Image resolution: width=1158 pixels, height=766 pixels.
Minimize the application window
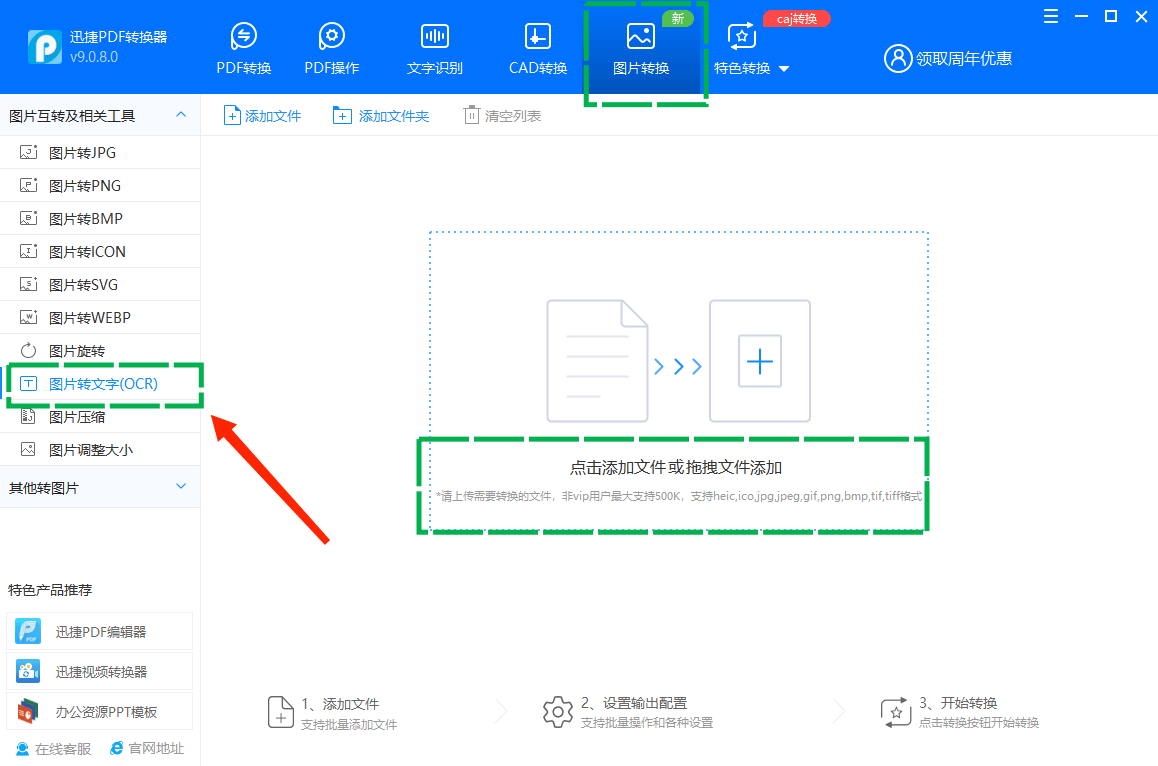1081,16
